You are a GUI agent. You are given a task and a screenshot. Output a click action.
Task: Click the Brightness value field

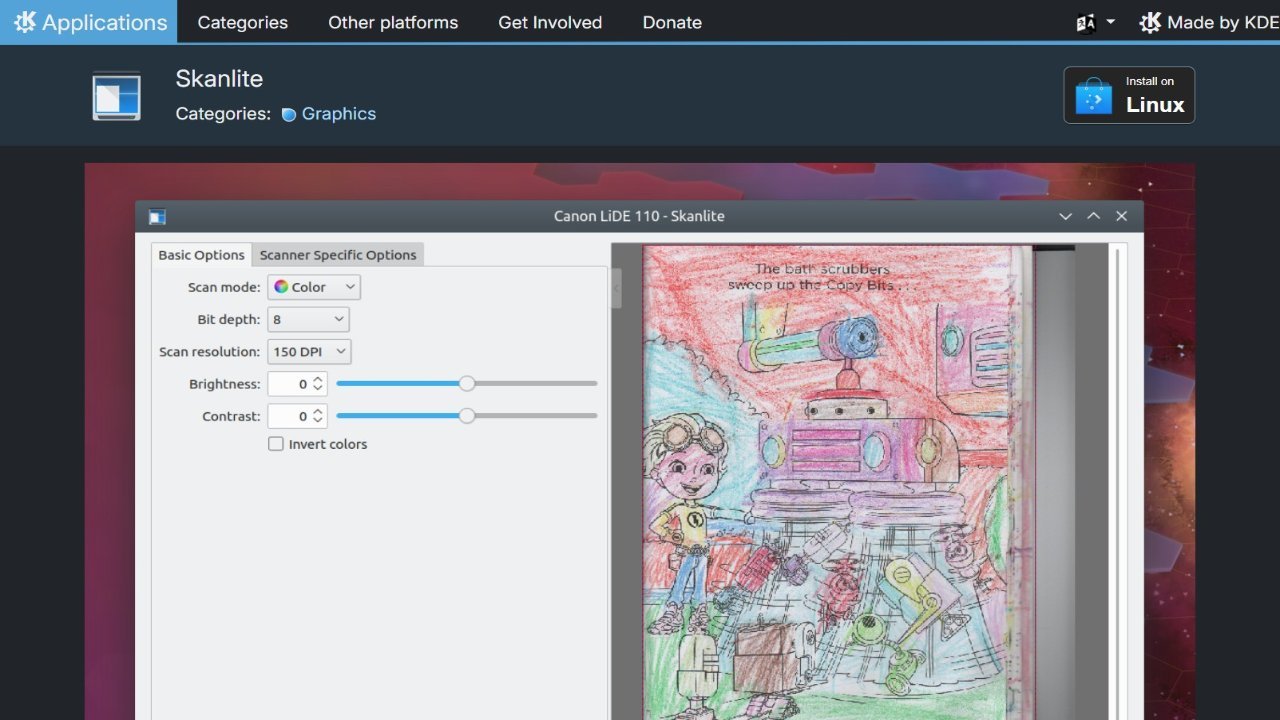297,384
